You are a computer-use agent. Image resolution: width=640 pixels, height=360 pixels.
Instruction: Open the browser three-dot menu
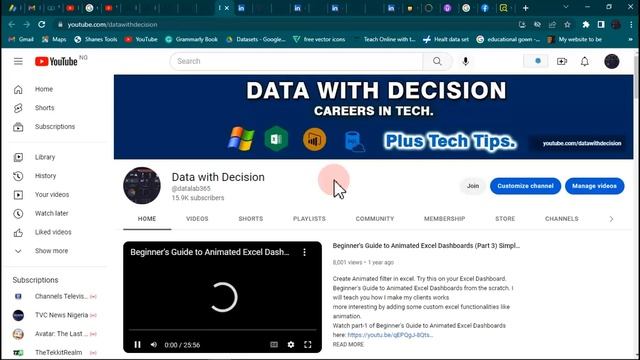point(631,24)
